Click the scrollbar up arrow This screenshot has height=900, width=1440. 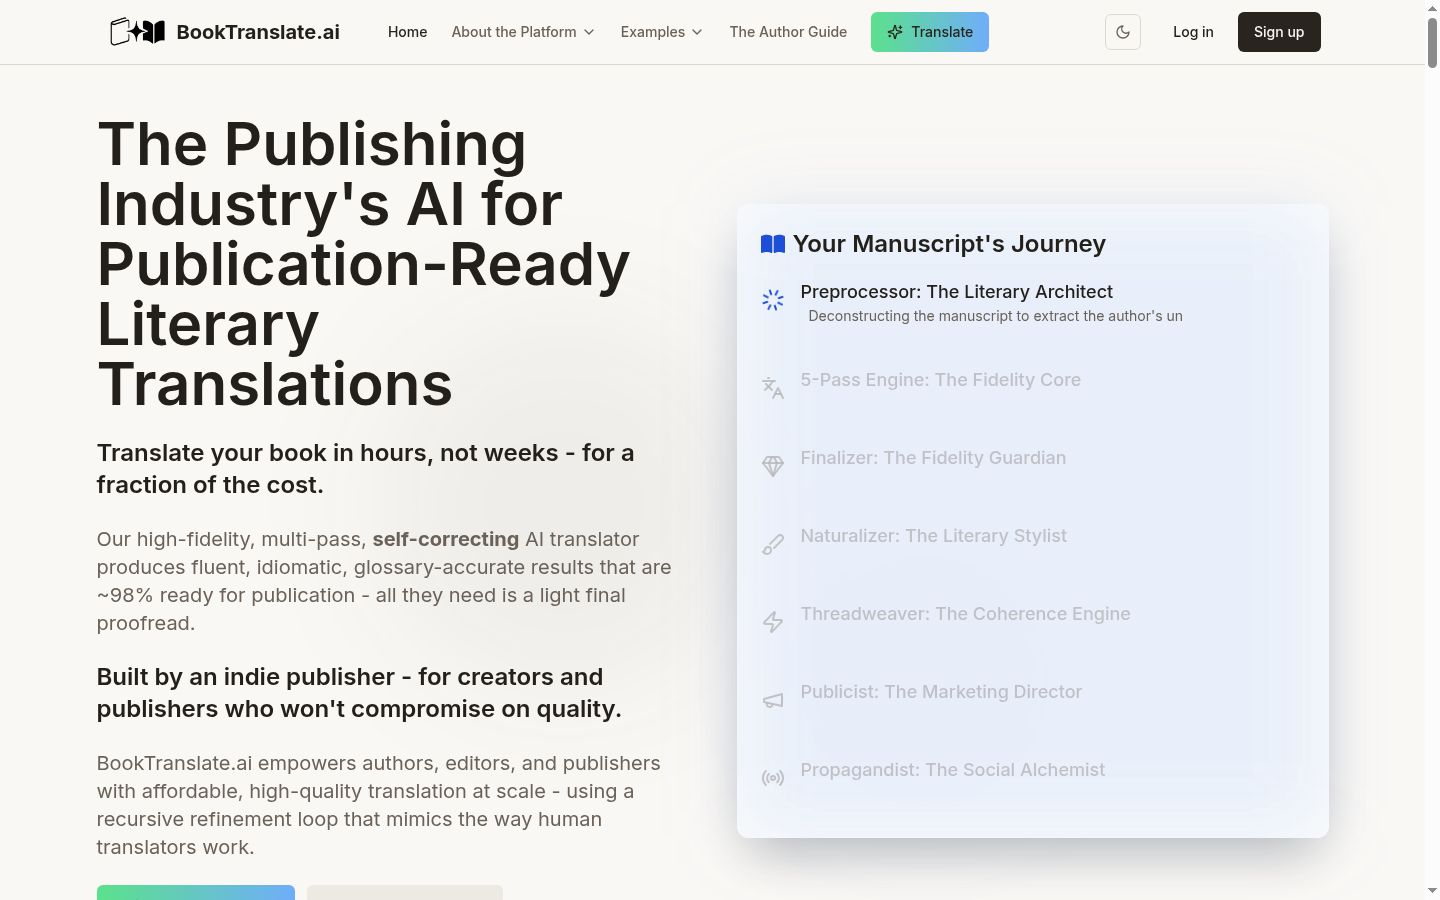click(x=1432, y=7)
